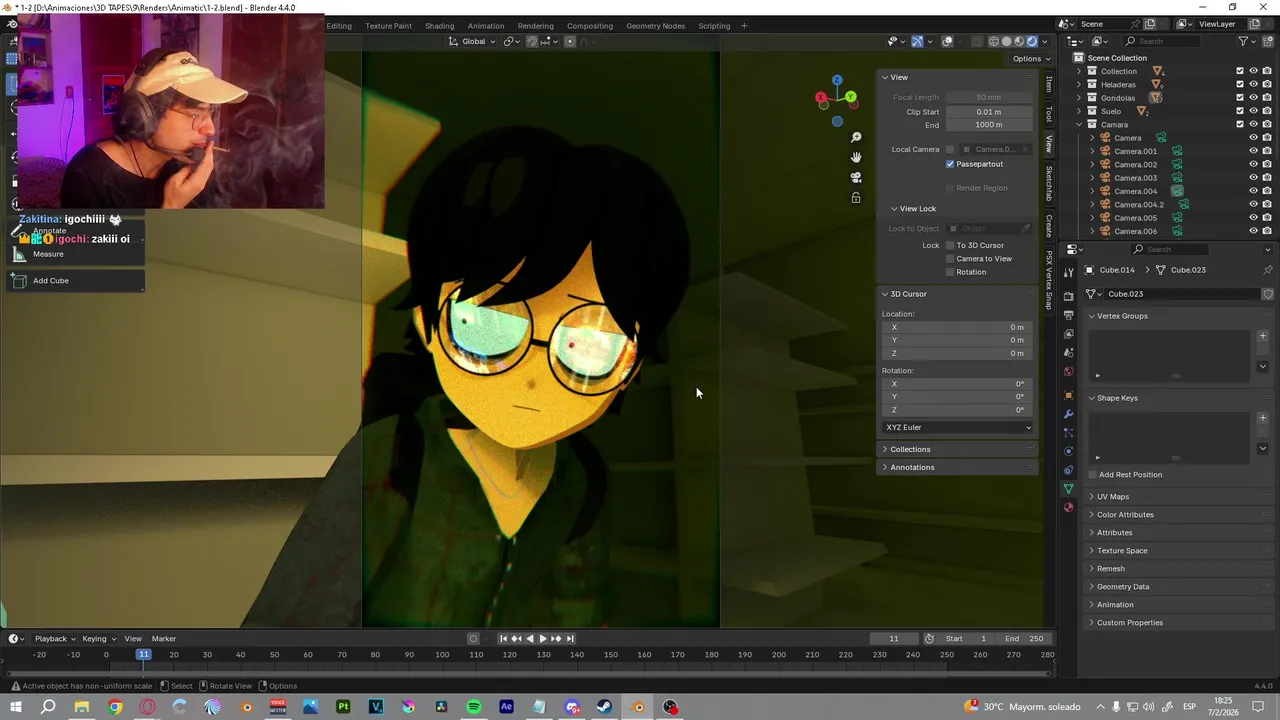Click the lock camera to view padlock icon
This screenshot has height=720, width=1280.
[x=856, y=198]
